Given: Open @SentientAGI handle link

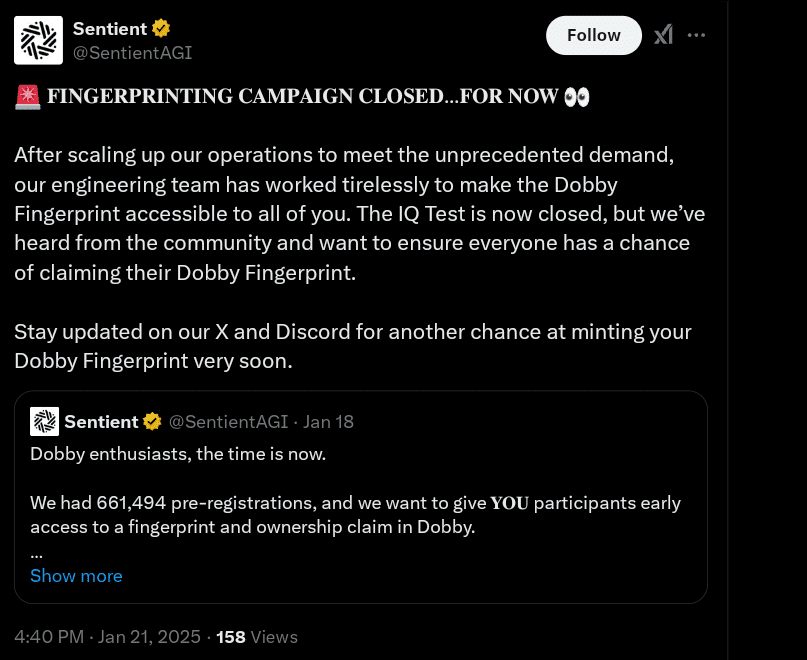Looking at the screenshot, I should point(132,53).
